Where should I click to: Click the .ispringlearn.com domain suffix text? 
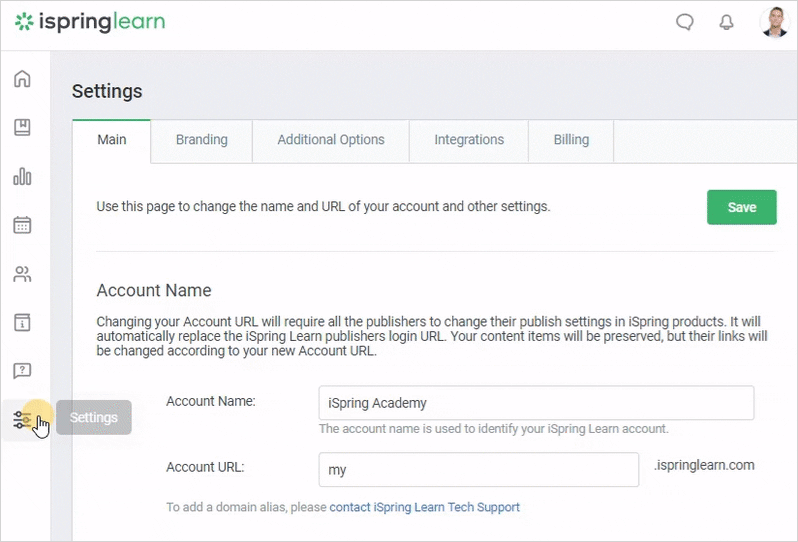(704, 465)
